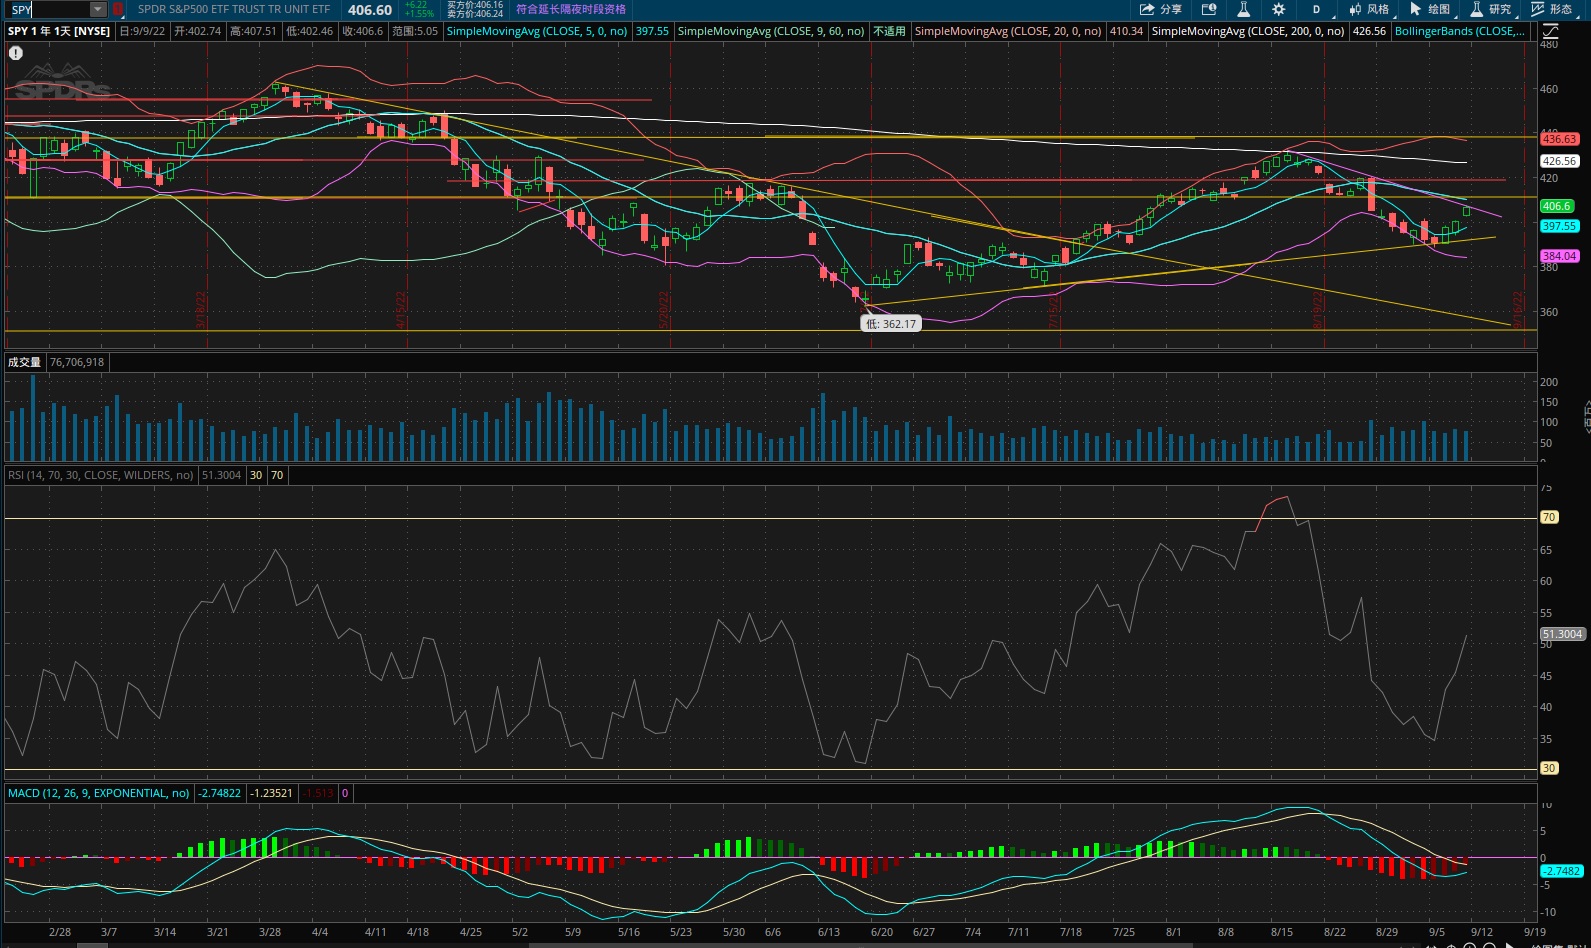This screenshot has height=948, width=1591.
Task: Click SPDR S&P500 ETF TRUST description text
Action: 234,9
